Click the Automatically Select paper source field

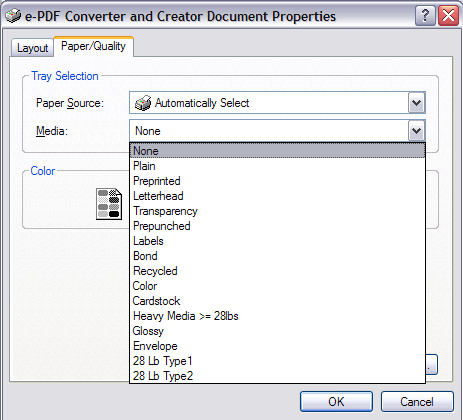pyautogui.click(x=277, y=103)
